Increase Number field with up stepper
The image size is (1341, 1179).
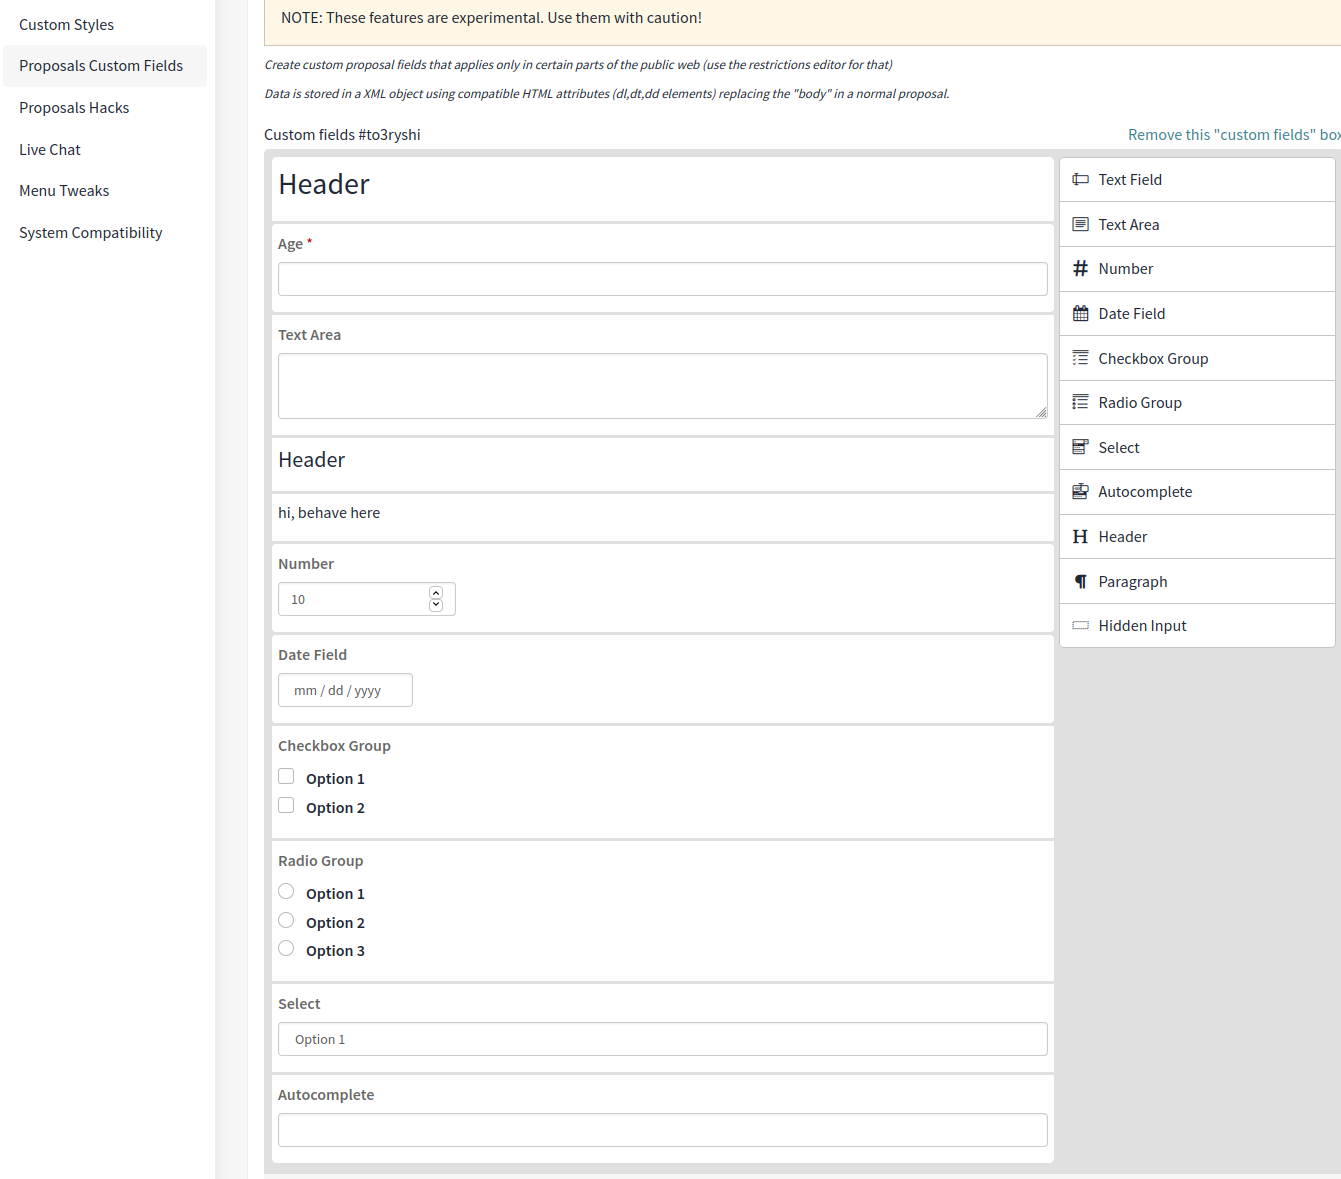[x=436, y=593]
